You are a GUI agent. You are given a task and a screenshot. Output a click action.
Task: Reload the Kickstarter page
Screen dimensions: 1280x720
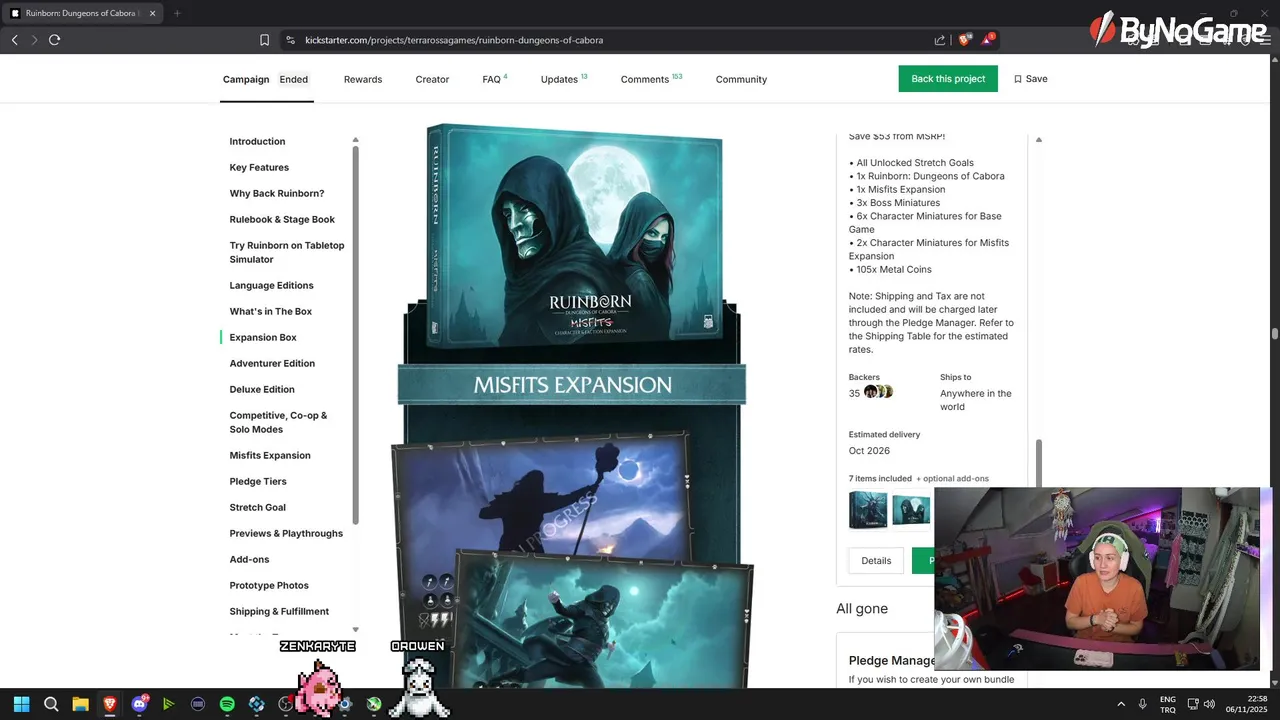(54, 40)
